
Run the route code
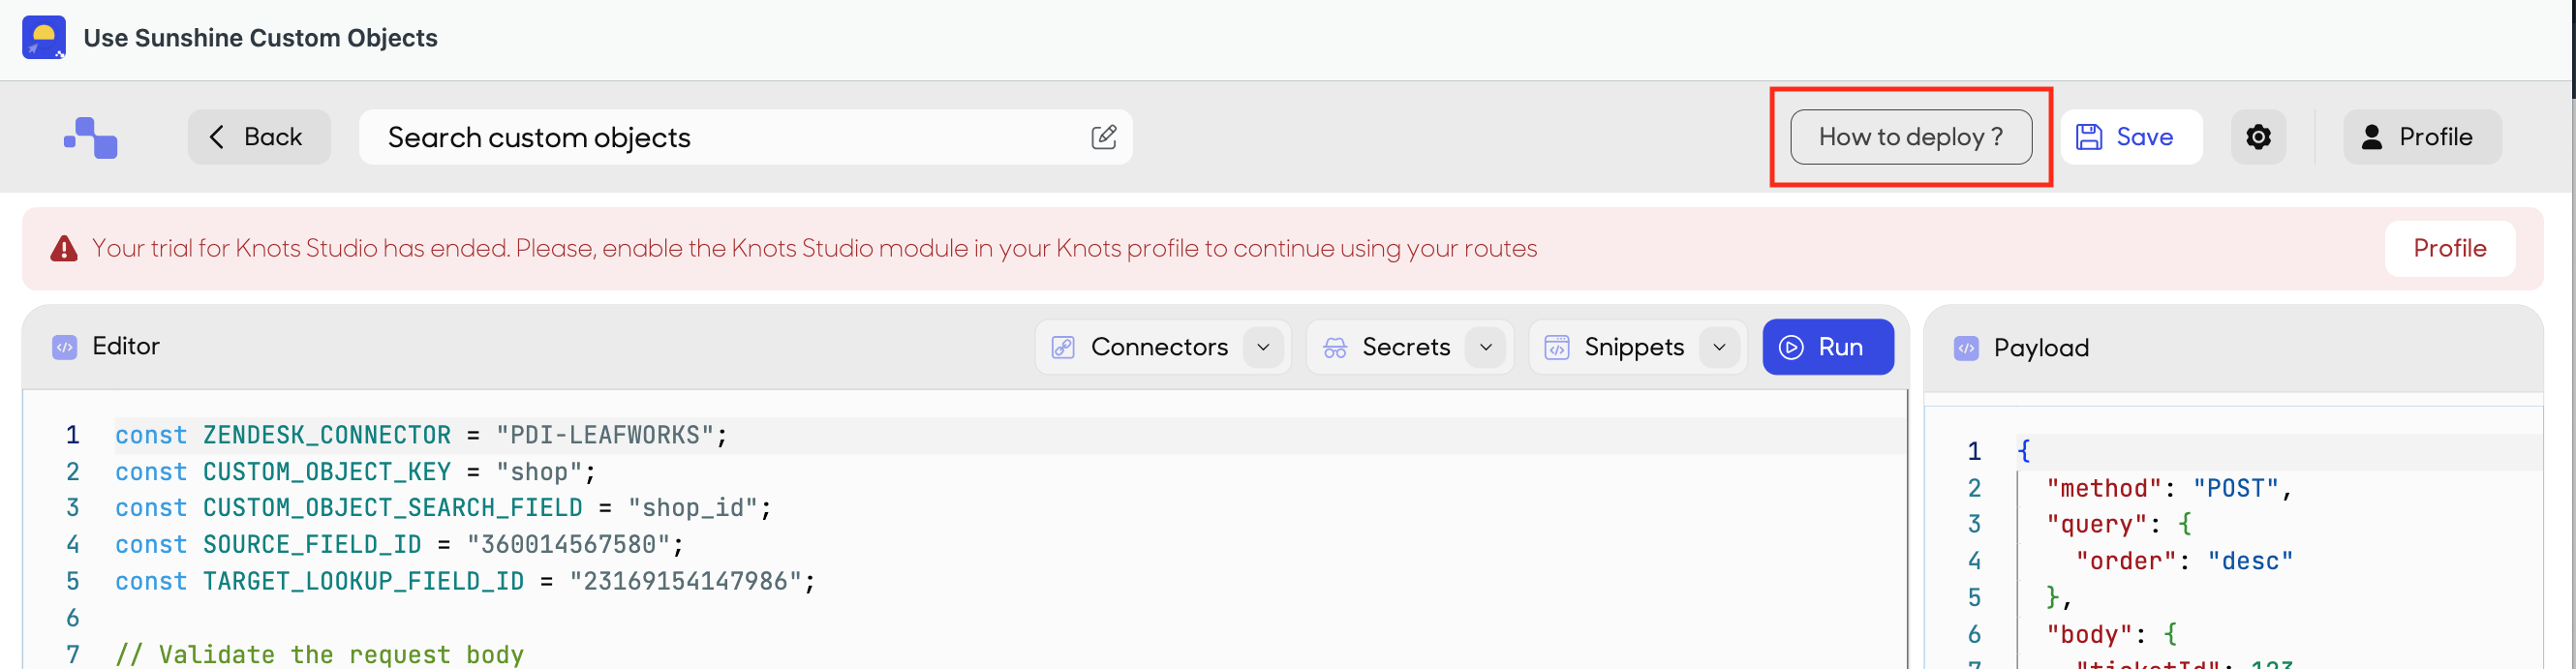pyautogui.click(x=1828, y=347)
